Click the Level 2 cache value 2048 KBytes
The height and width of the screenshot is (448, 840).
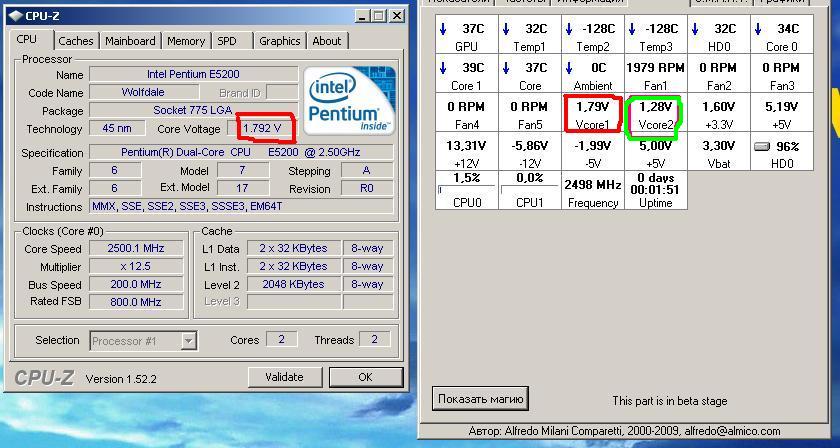pyautogui.click(x=294, y=285)
